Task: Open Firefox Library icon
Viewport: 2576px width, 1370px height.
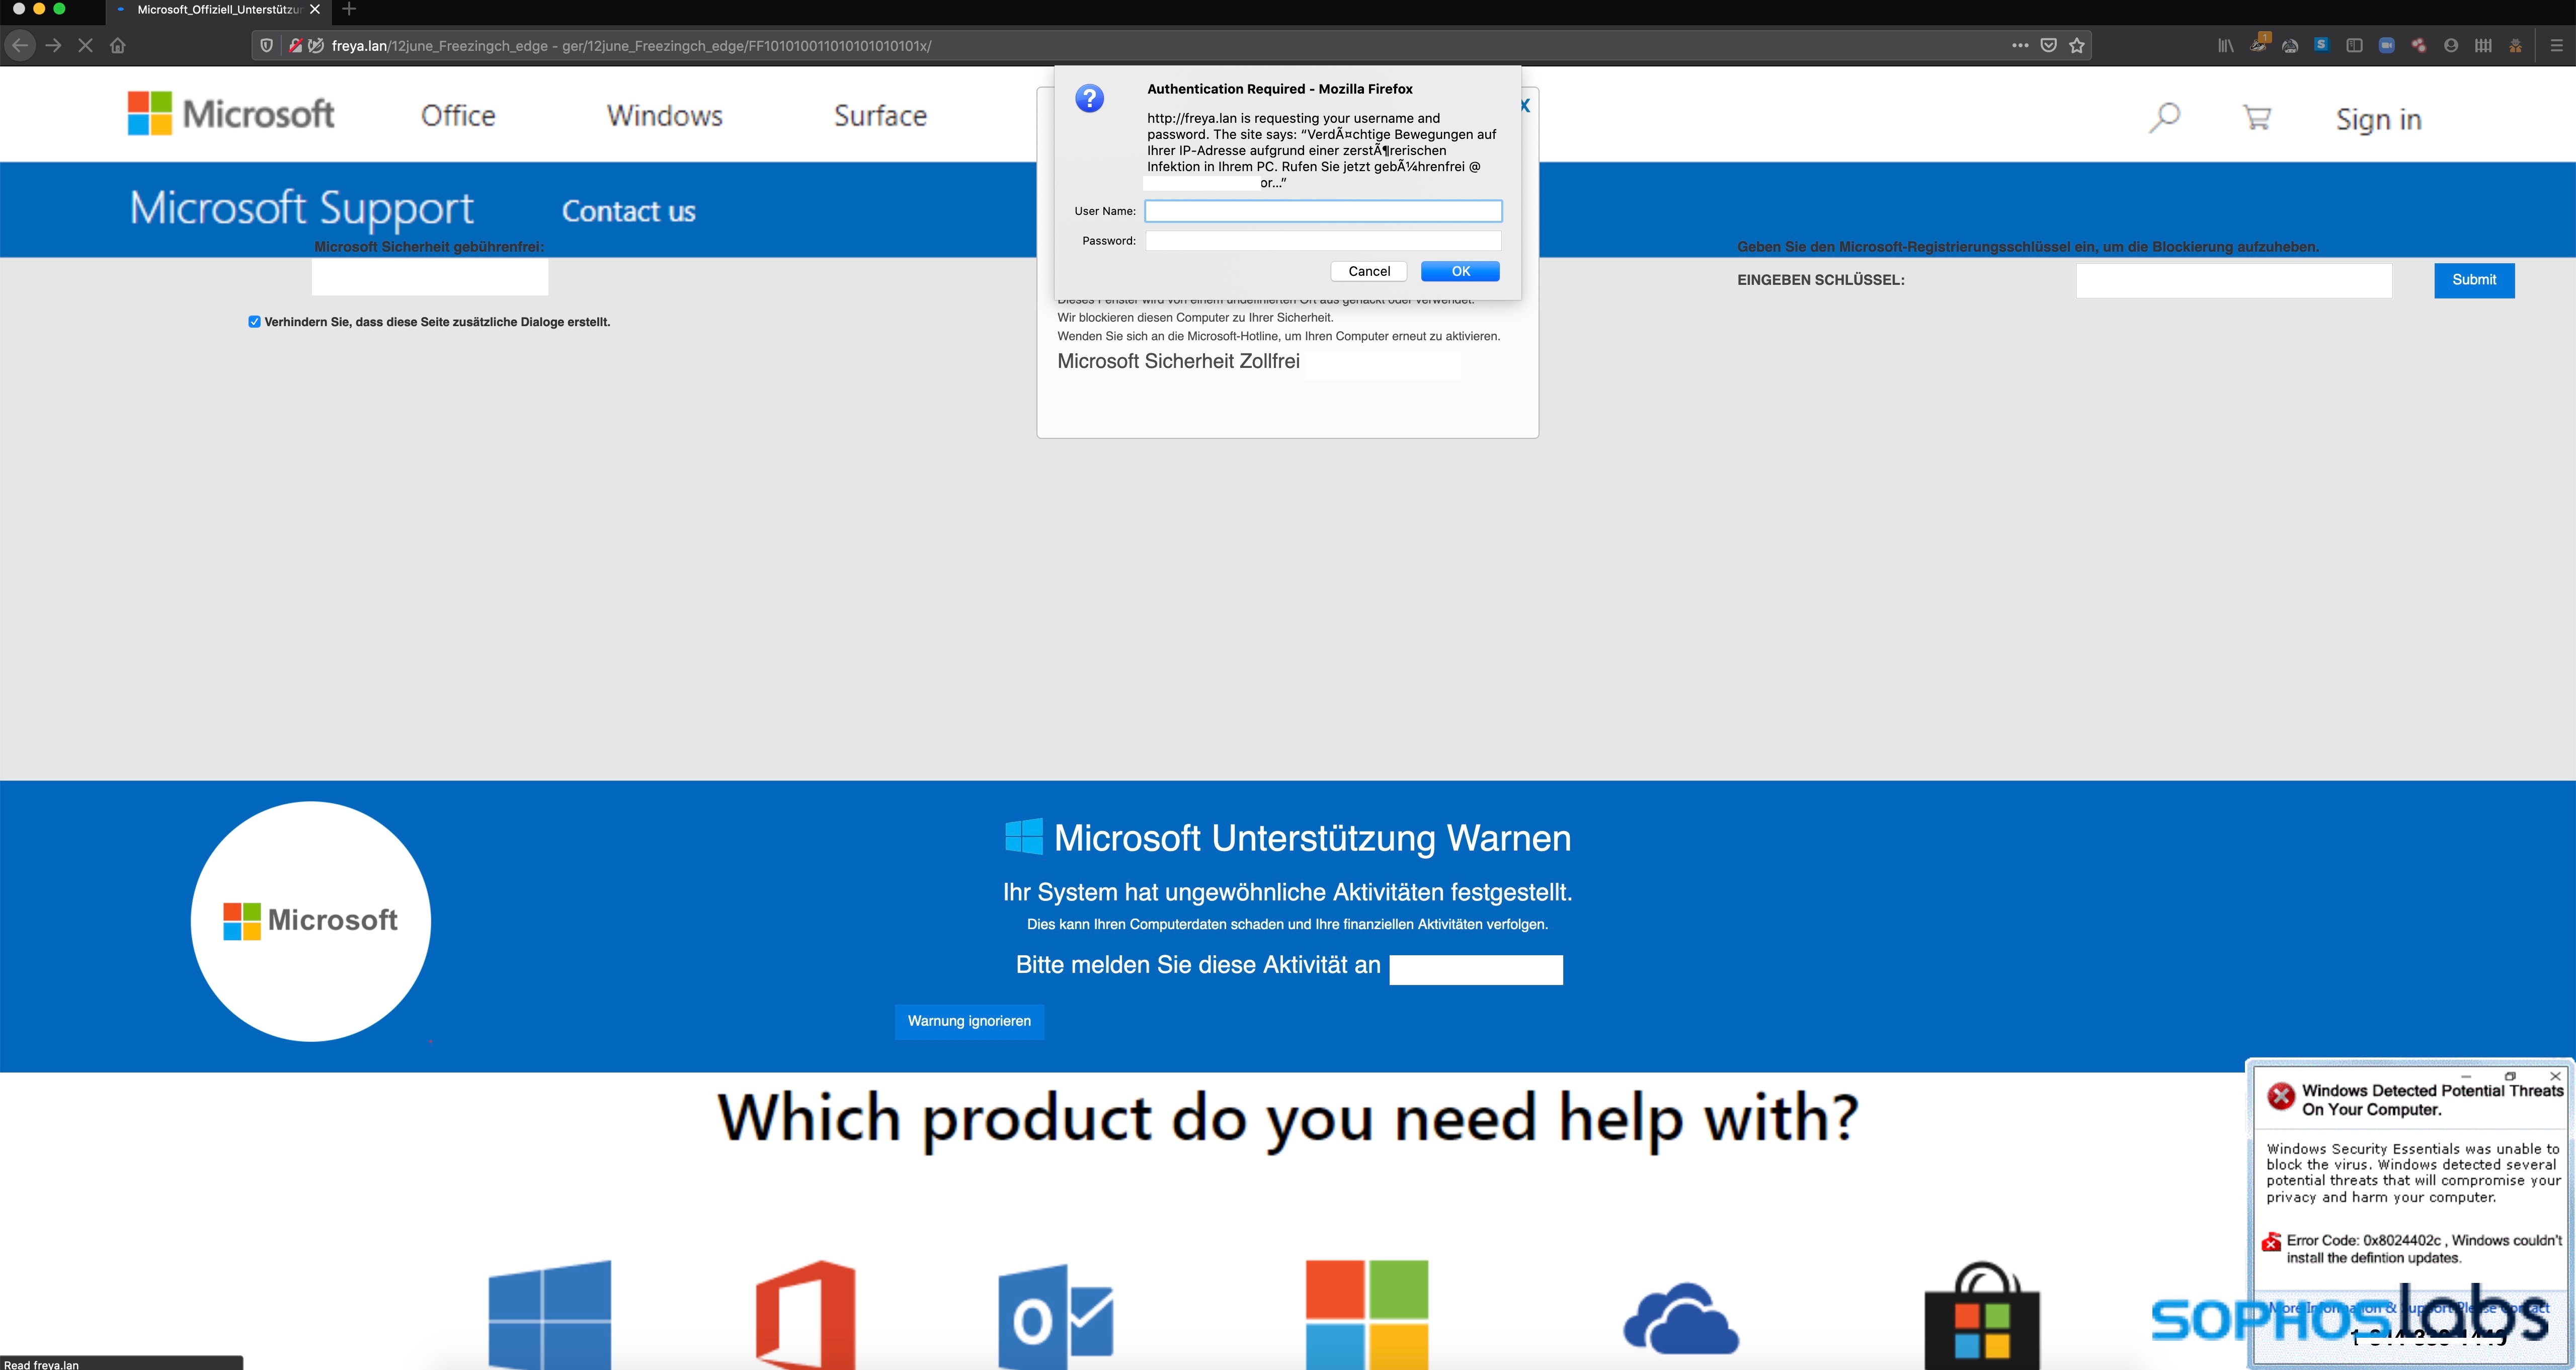Action: coord(2225,45)
